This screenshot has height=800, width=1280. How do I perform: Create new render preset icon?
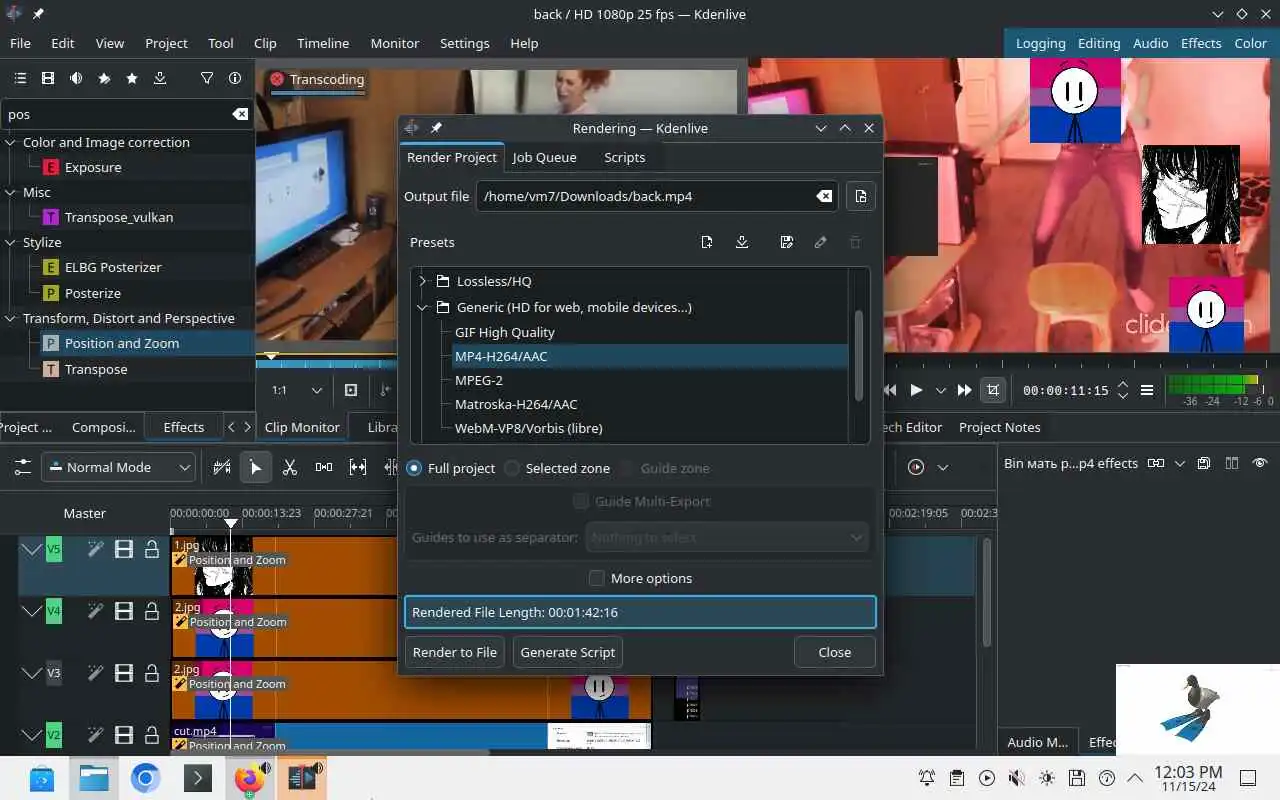coord(707,242)
